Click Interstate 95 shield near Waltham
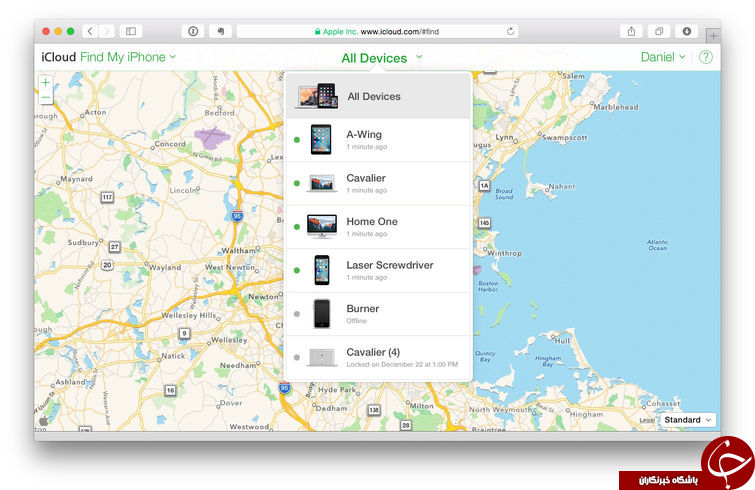Screen dimensions: 755x490 click(237, 216)
